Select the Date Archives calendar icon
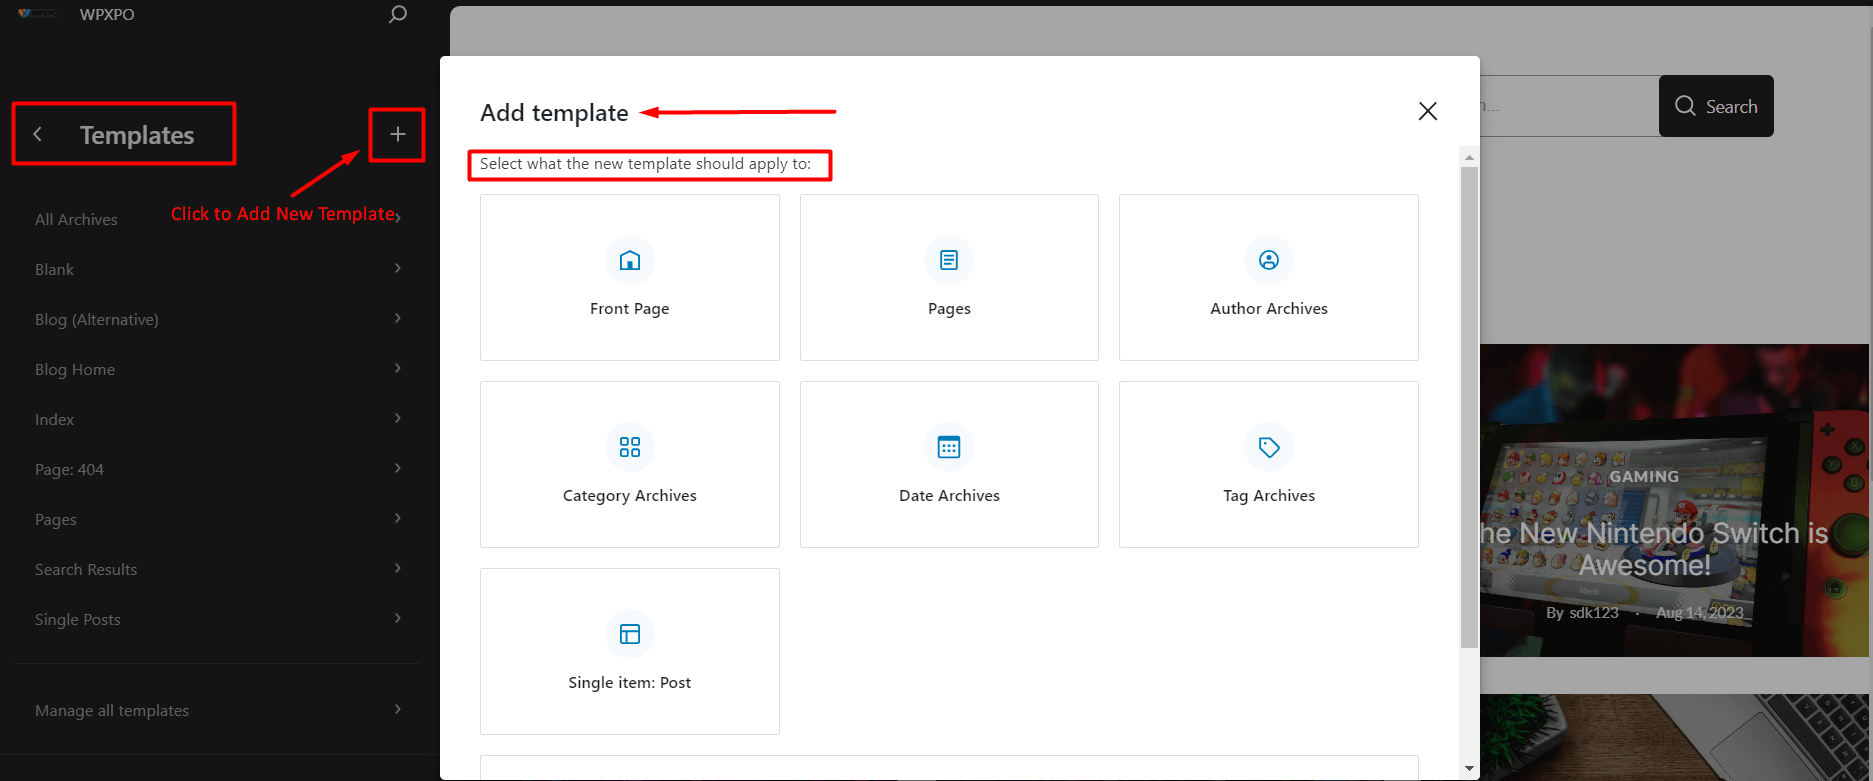 pyautogui.click(x=949, y=447)
